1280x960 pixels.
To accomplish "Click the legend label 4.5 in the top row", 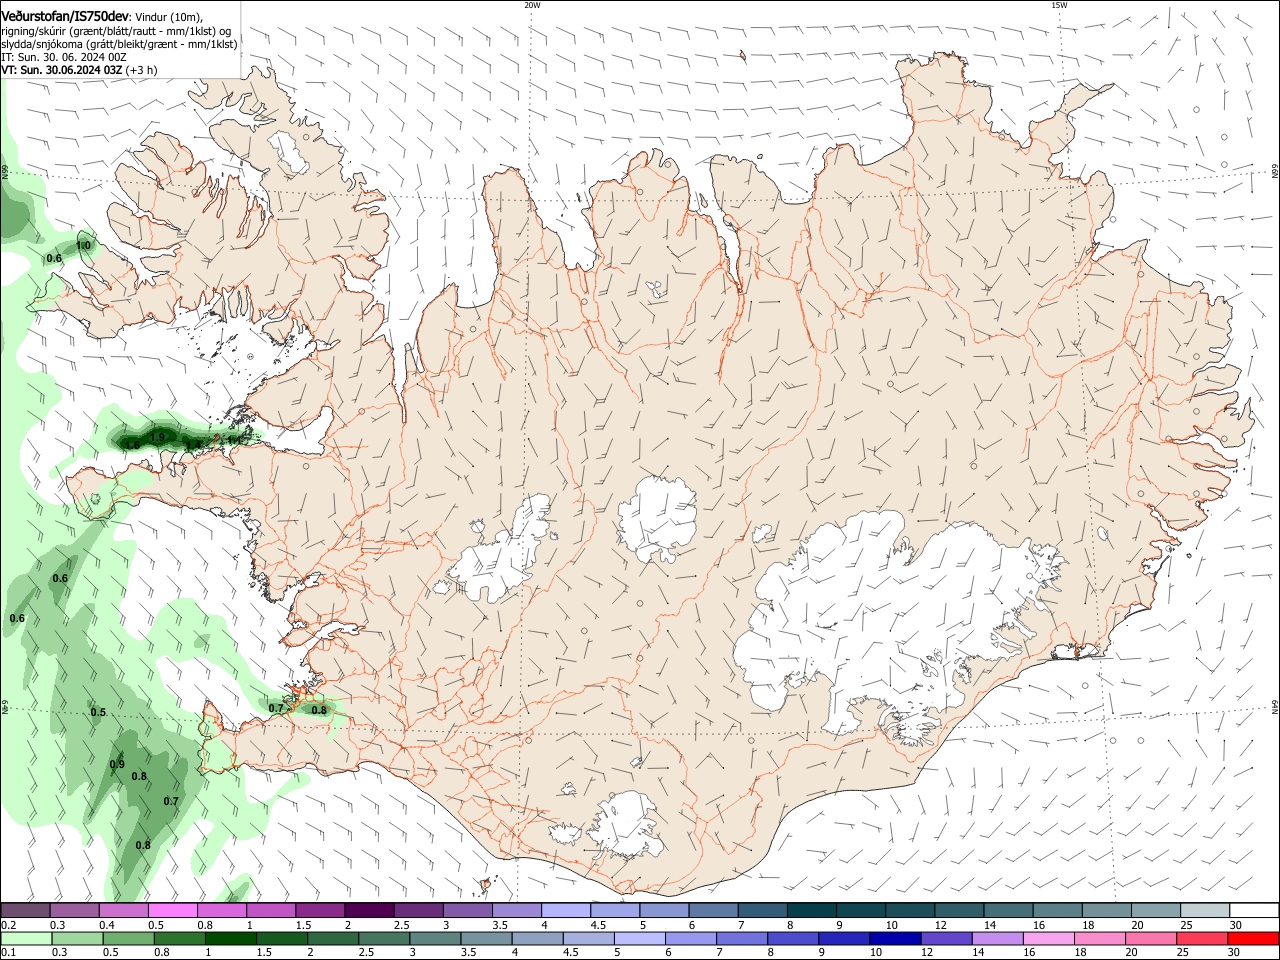I will point(598,925).
